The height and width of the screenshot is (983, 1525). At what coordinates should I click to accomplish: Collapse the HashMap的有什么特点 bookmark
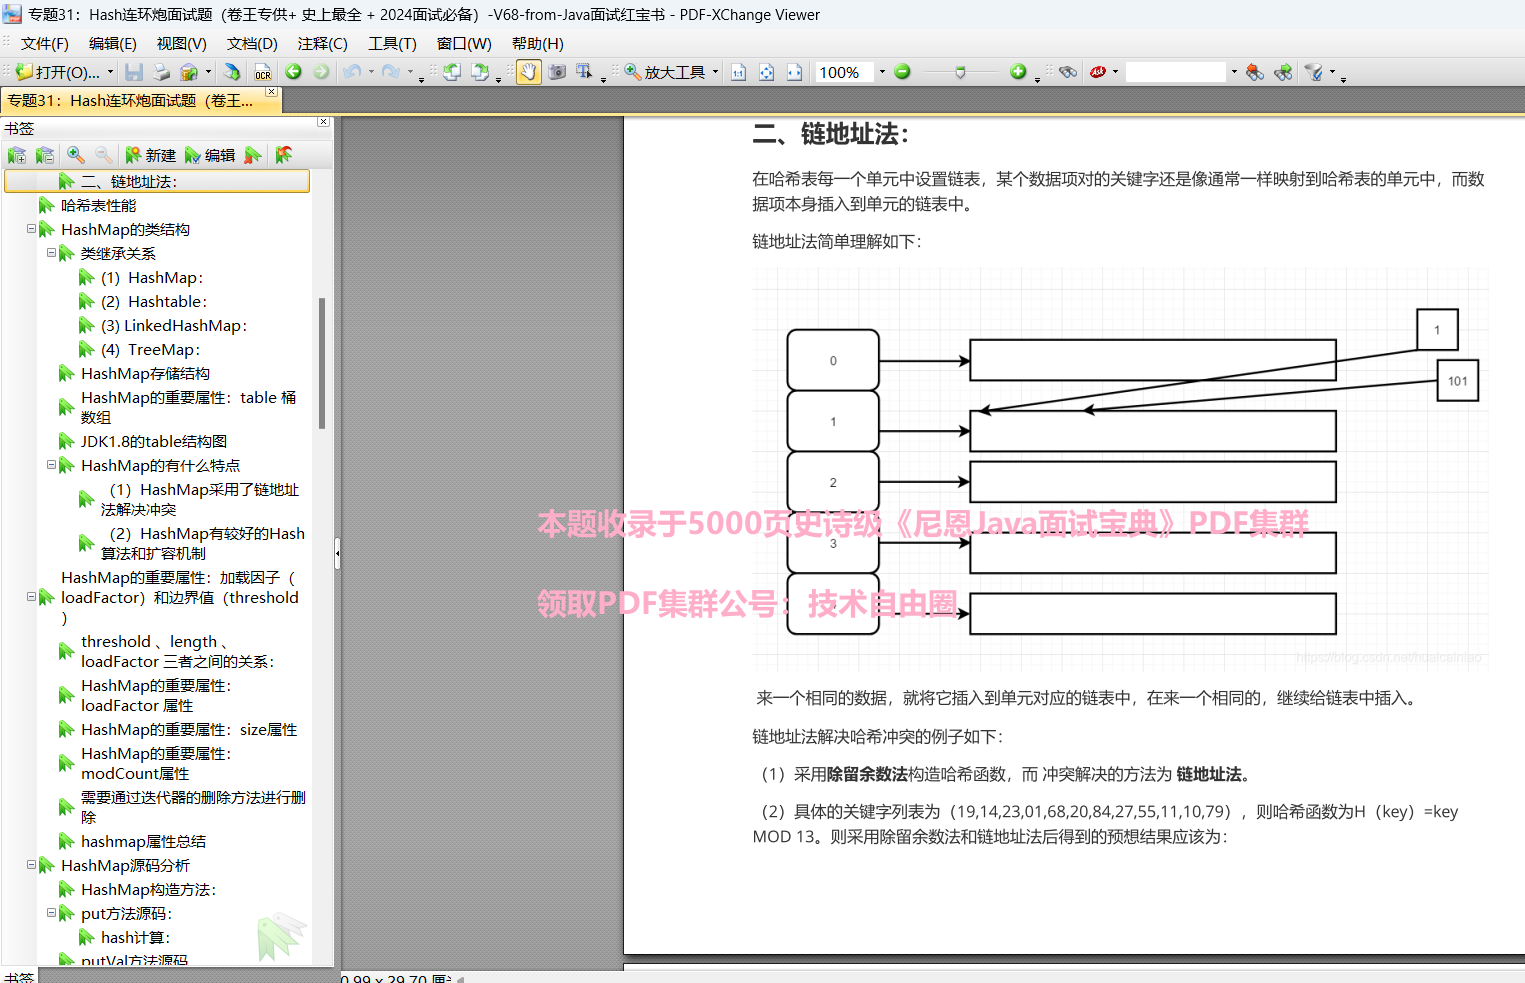click(x=51, y=465)
